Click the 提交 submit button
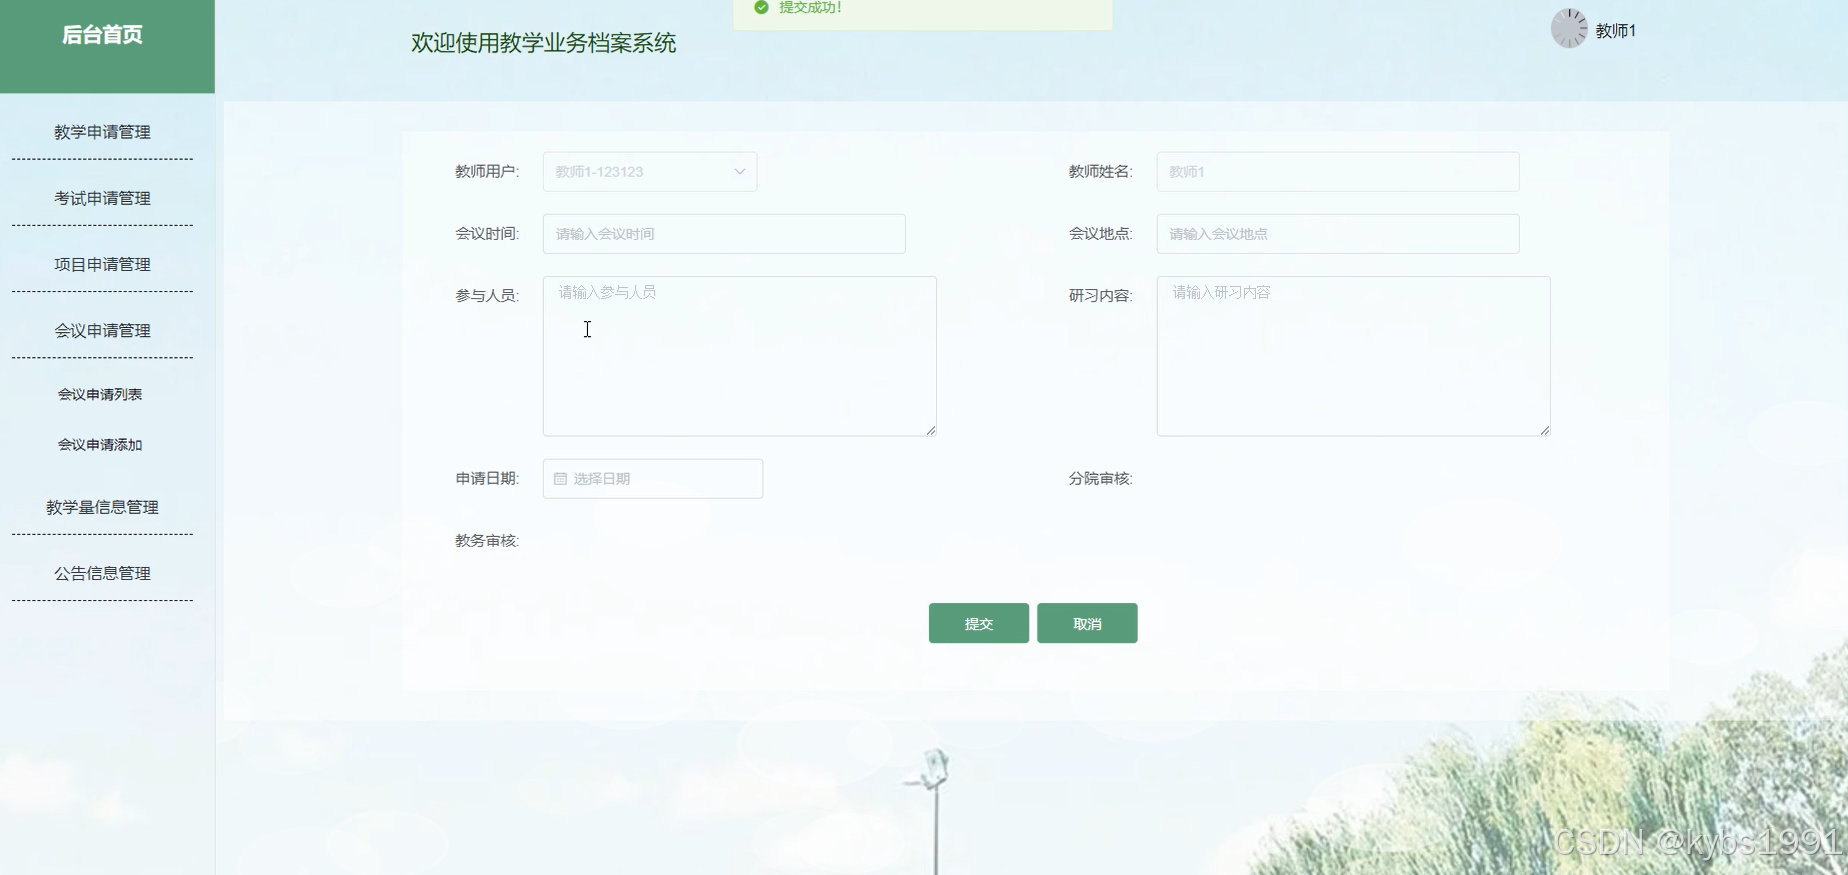1848x875 pixels. click(979, 623)
